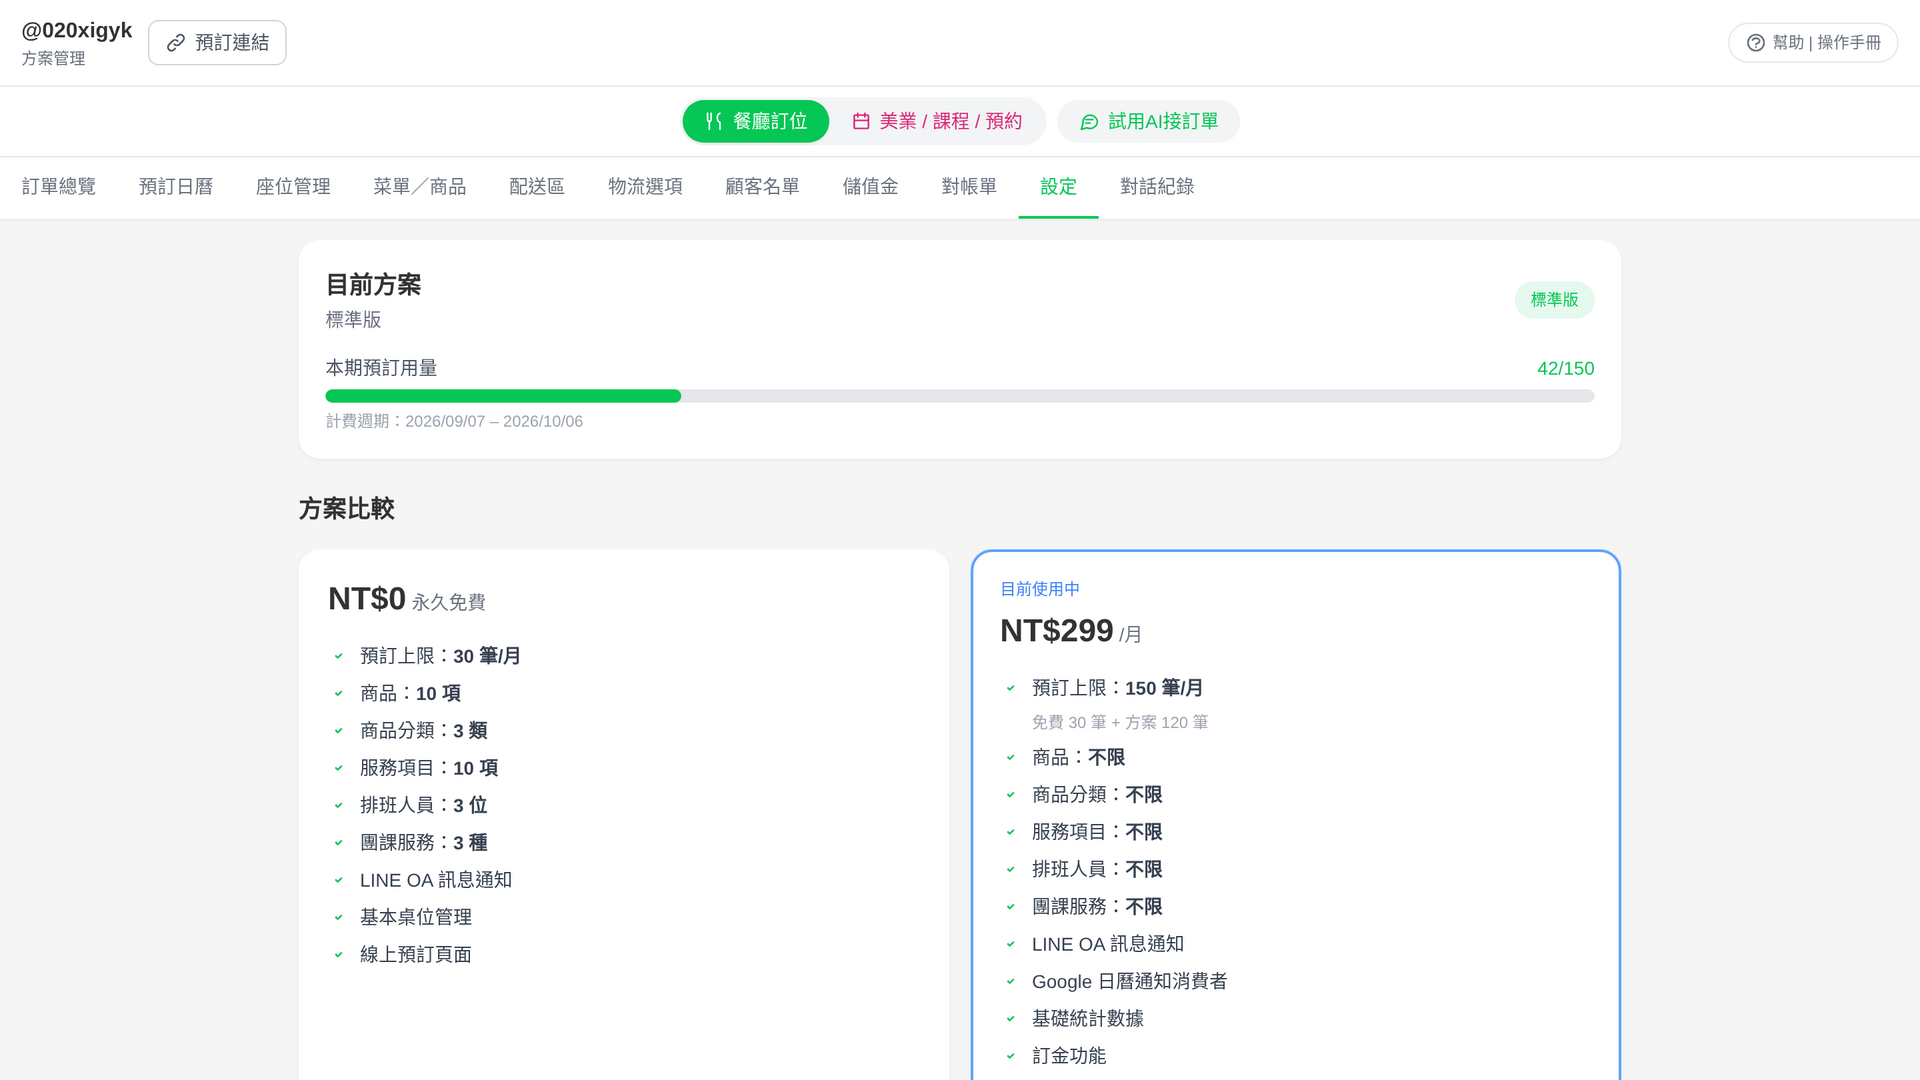The width and height of the screenshot is (1920, 1080).
Task: Click the checkmark beside 服務項目：10 項
Action: [338, 768]
